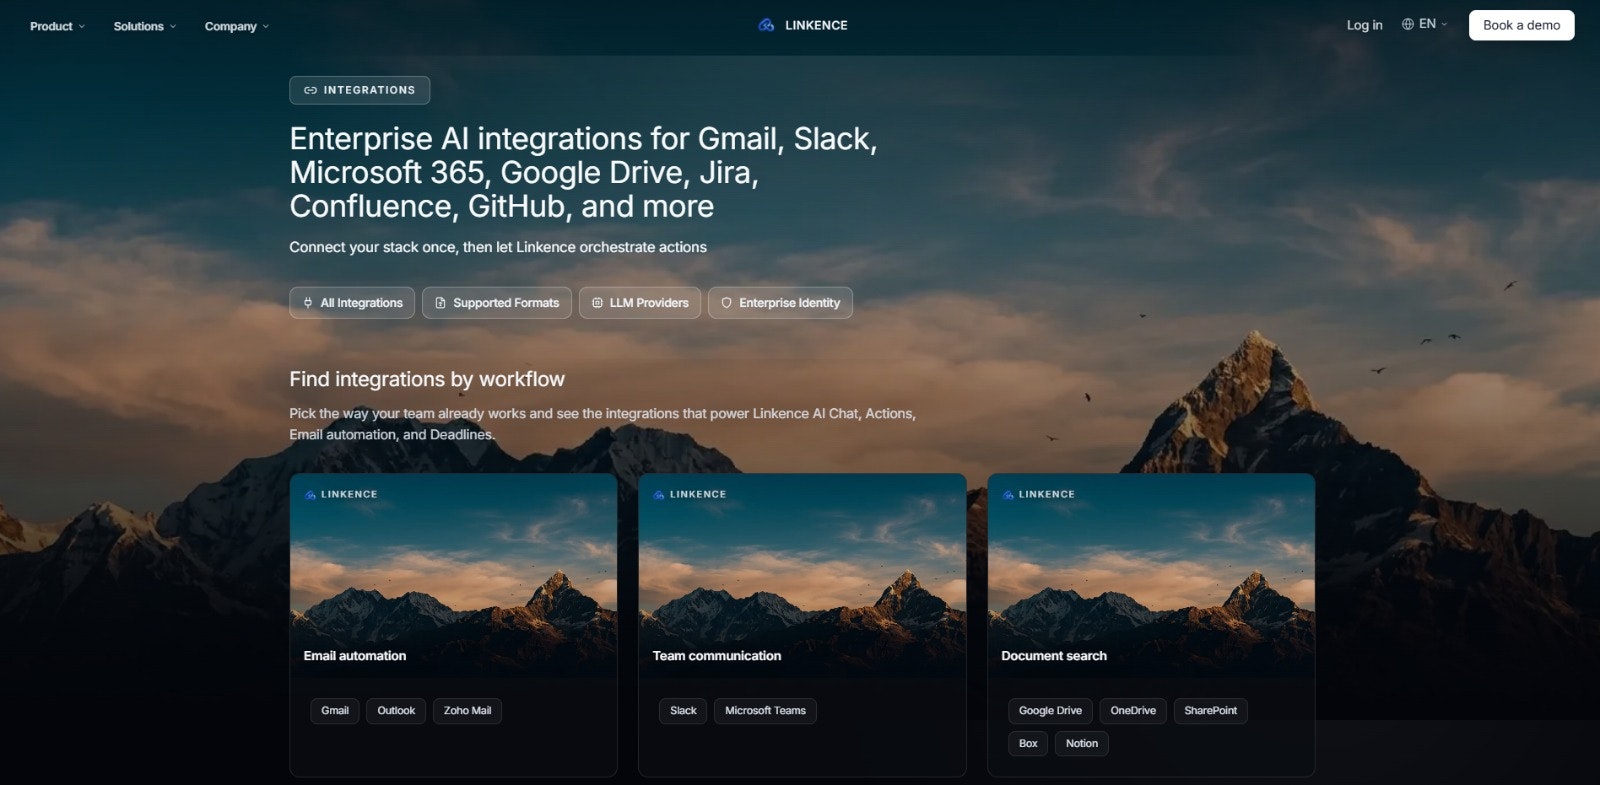Select the Microsoft Teams chip
Screen dimensions: 1600x785
[765, 711]
